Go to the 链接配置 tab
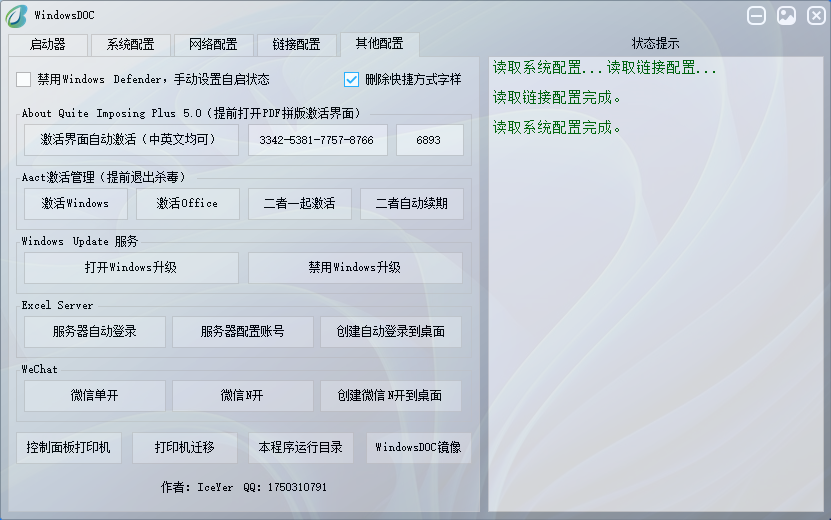The height and width of the screenshot is (520, 831). click(296, 45)
